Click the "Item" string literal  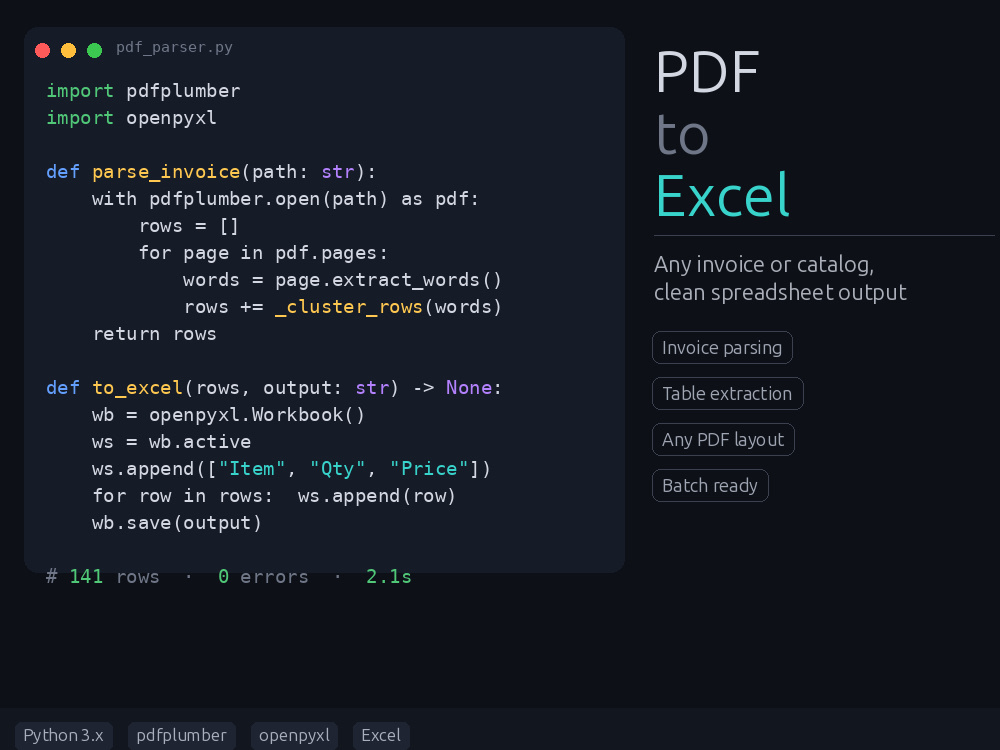pyautogui.click(x=252, y=469)
